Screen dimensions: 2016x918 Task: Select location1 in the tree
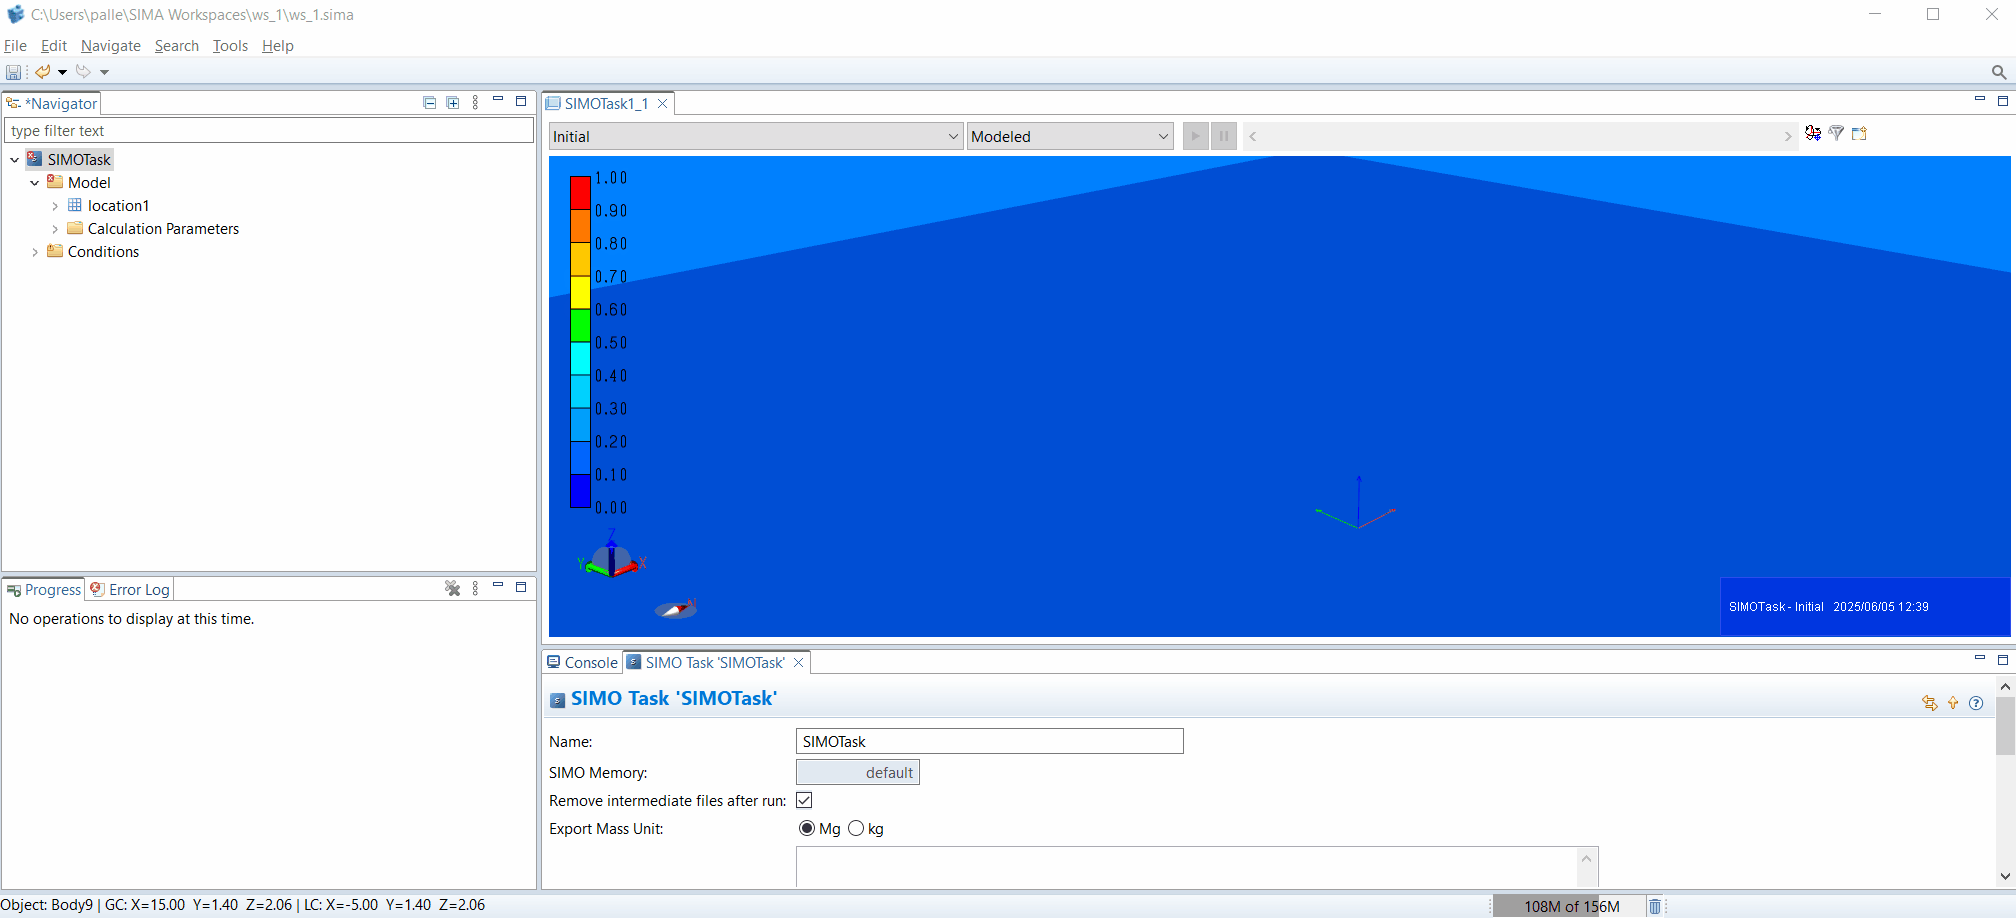pyautogui.click(x=118, y=206)
